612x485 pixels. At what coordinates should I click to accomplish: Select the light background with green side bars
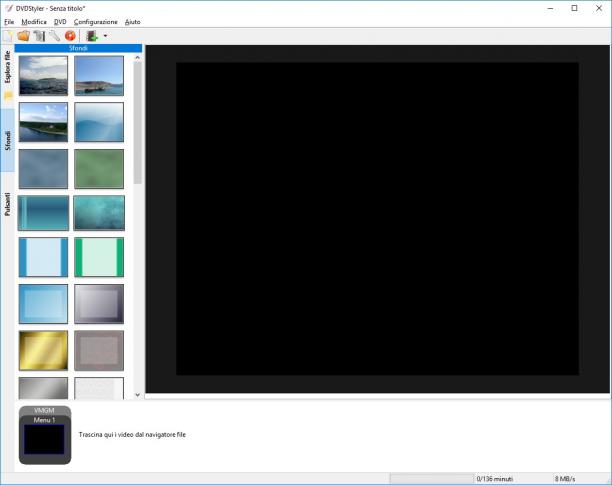[99, 257]
